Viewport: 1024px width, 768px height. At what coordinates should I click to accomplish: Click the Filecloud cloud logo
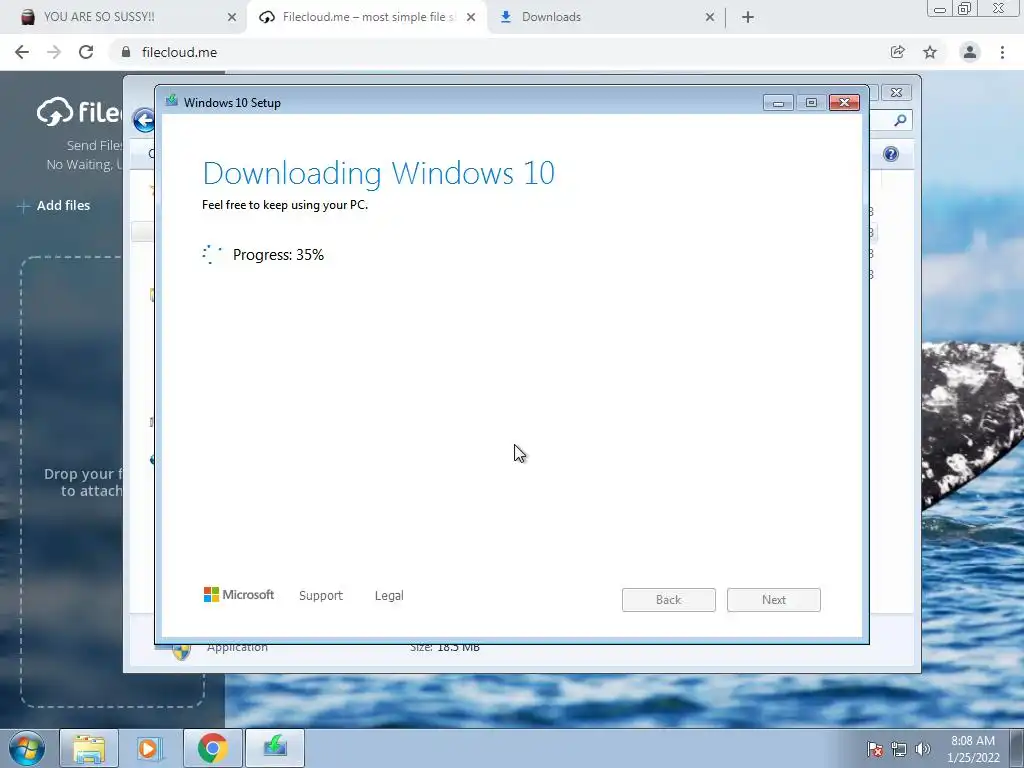(x=55, y=112)
